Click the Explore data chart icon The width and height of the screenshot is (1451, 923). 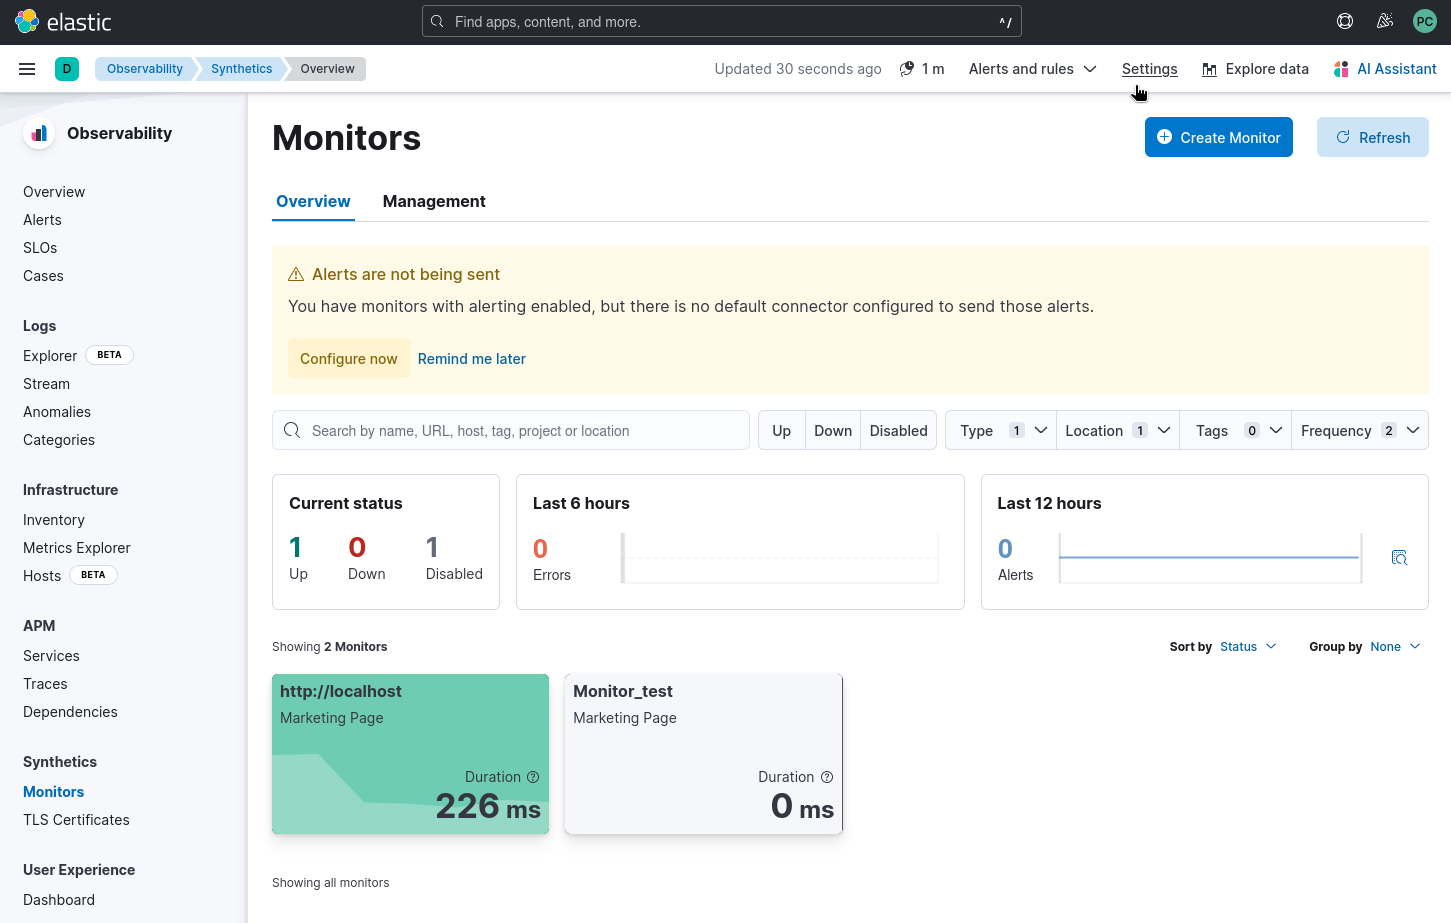coord(1210,69)
